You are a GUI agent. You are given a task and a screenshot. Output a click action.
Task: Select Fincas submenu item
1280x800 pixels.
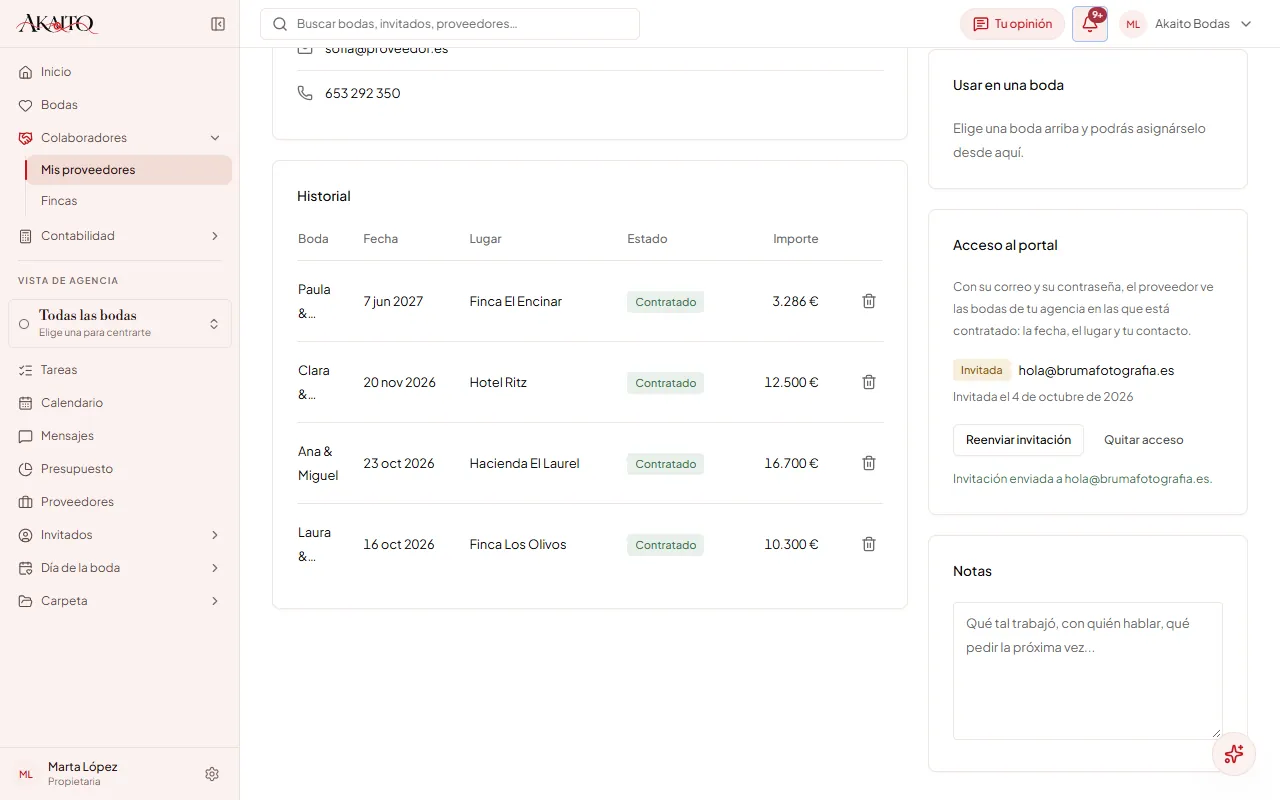coord(129,201)
